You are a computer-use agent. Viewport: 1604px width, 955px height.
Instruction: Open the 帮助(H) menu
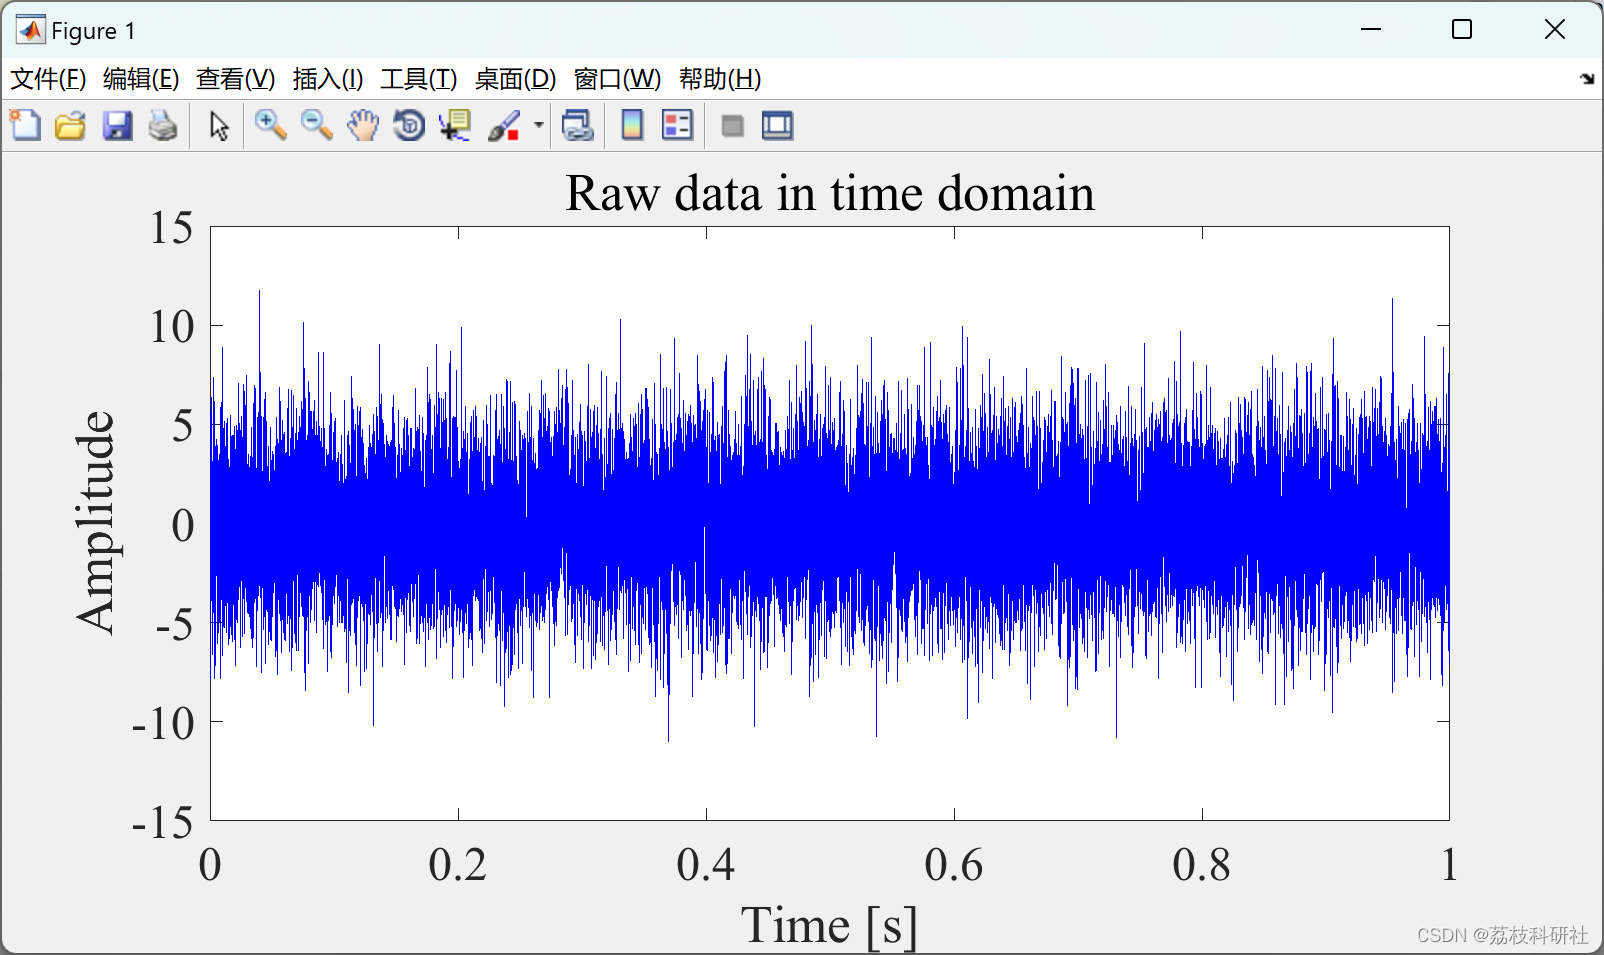coord(720,79)
